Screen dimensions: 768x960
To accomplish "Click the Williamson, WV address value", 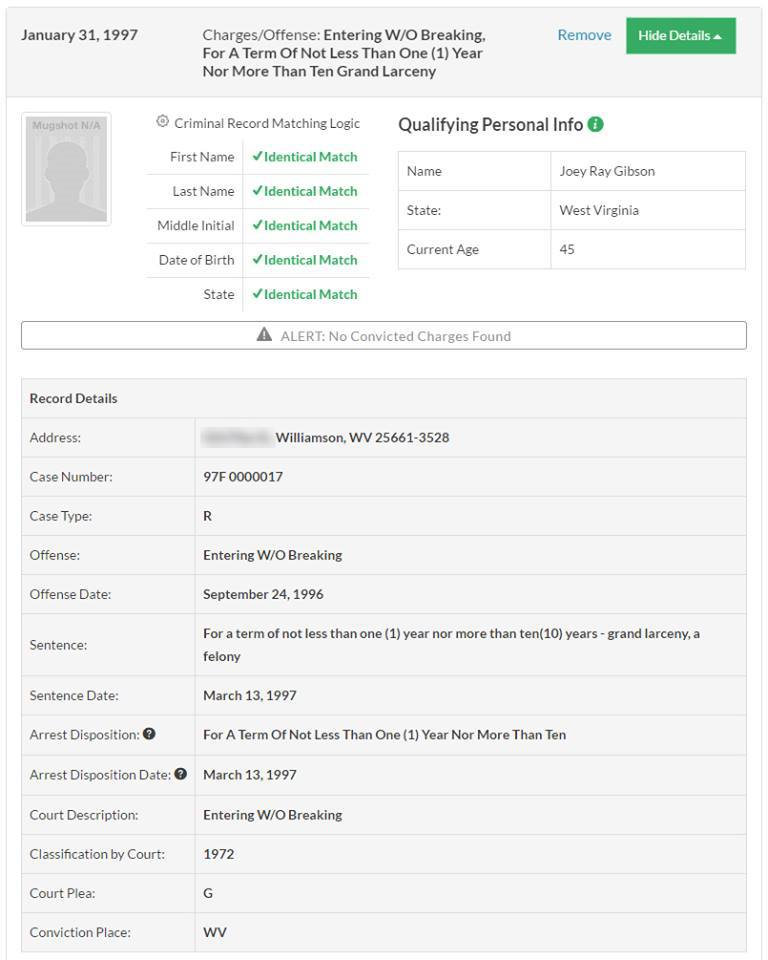I will click(x=362, y=438).
